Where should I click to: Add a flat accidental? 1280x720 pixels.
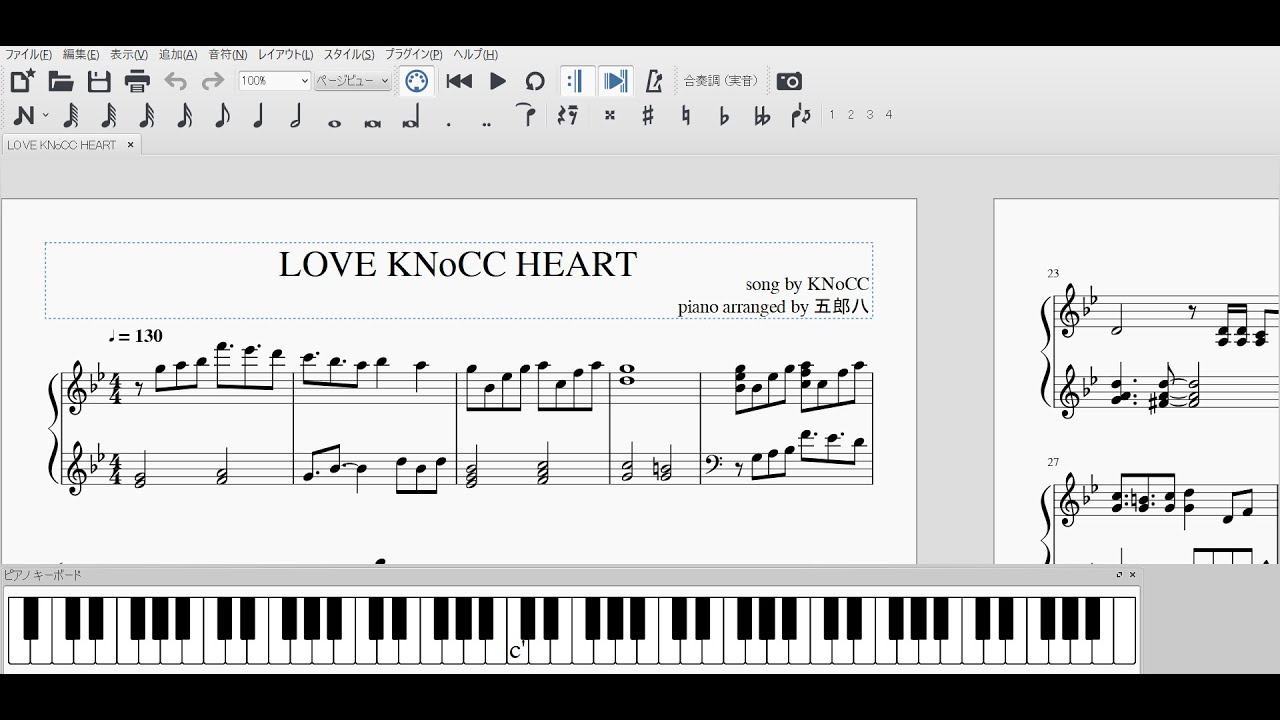coord(724,115)
